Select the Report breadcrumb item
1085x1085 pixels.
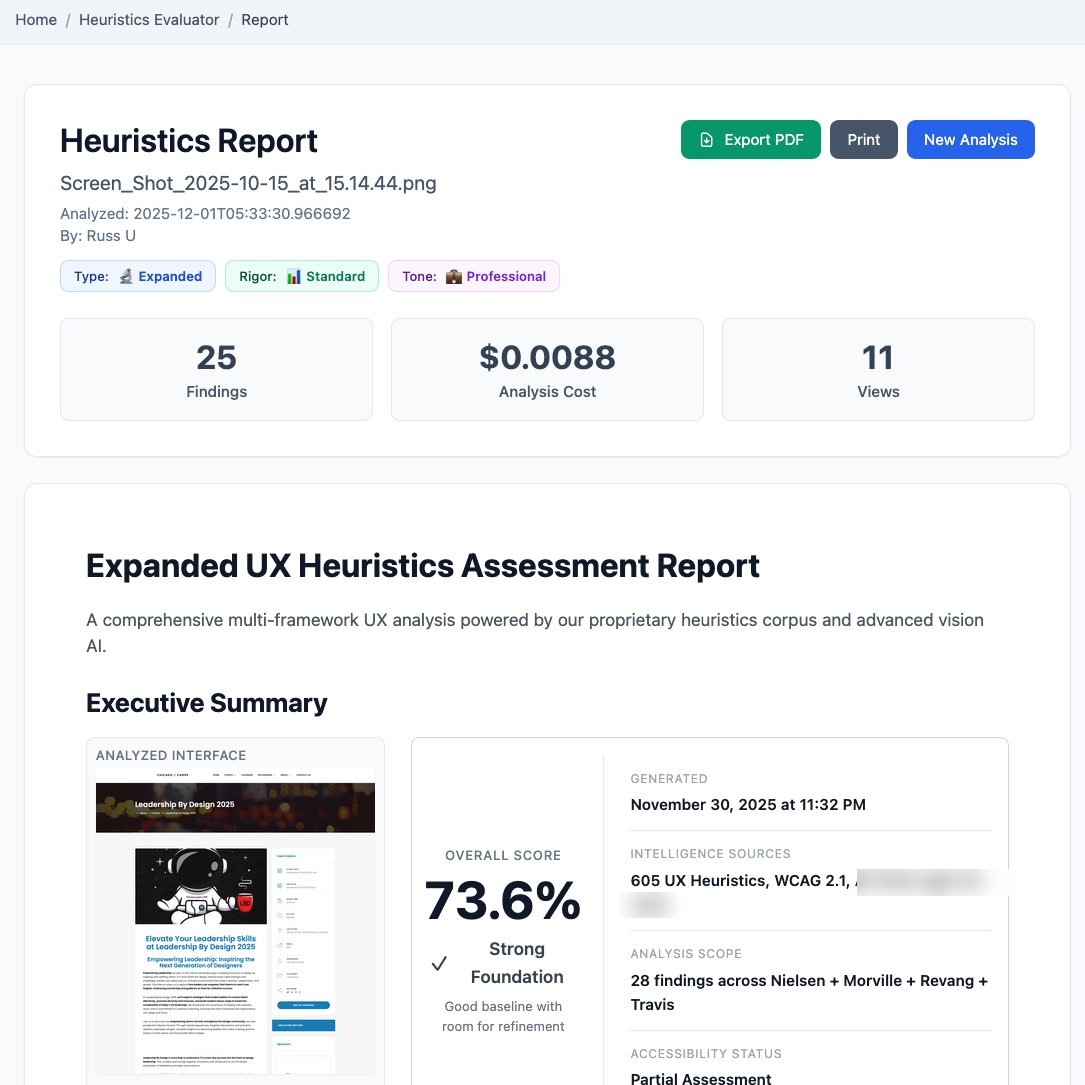(x=264, y=19)
